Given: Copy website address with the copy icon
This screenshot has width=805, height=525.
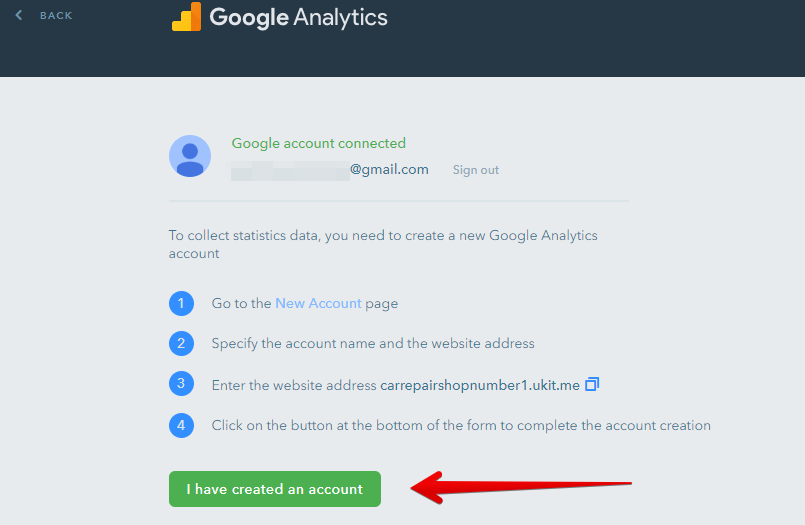Looking at the screenshot, I should (592, 384).
